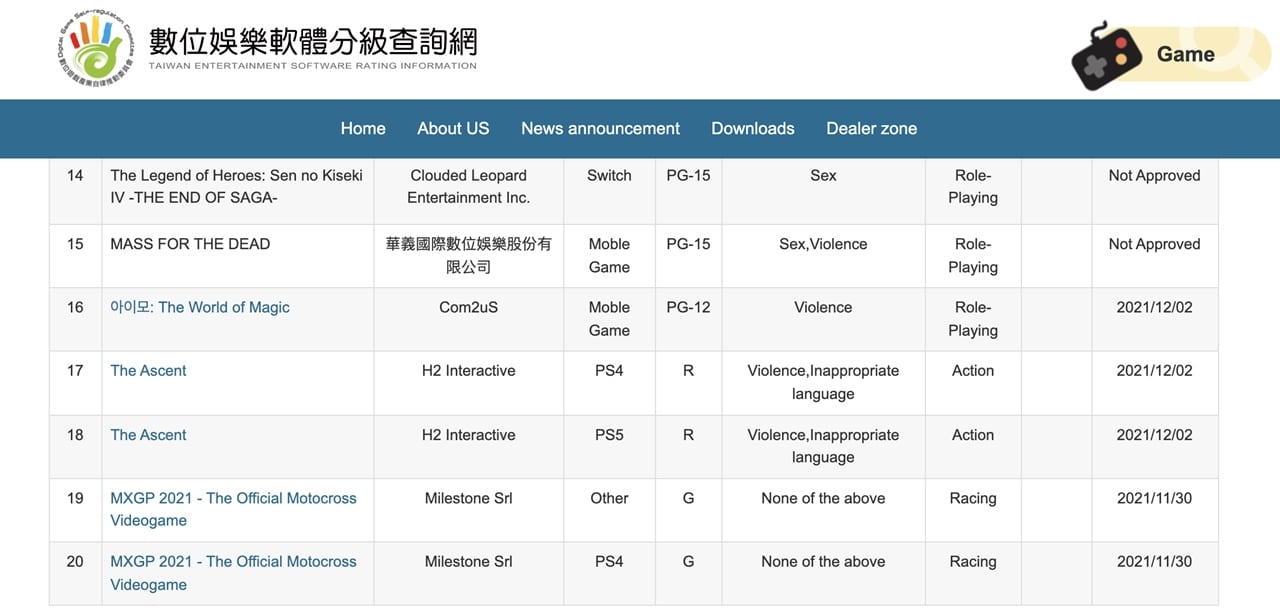Image resolution: width=1280 pixels, height=615 pixels.
Task: Open the About US menu item
Action: click(x=453, y=128)
